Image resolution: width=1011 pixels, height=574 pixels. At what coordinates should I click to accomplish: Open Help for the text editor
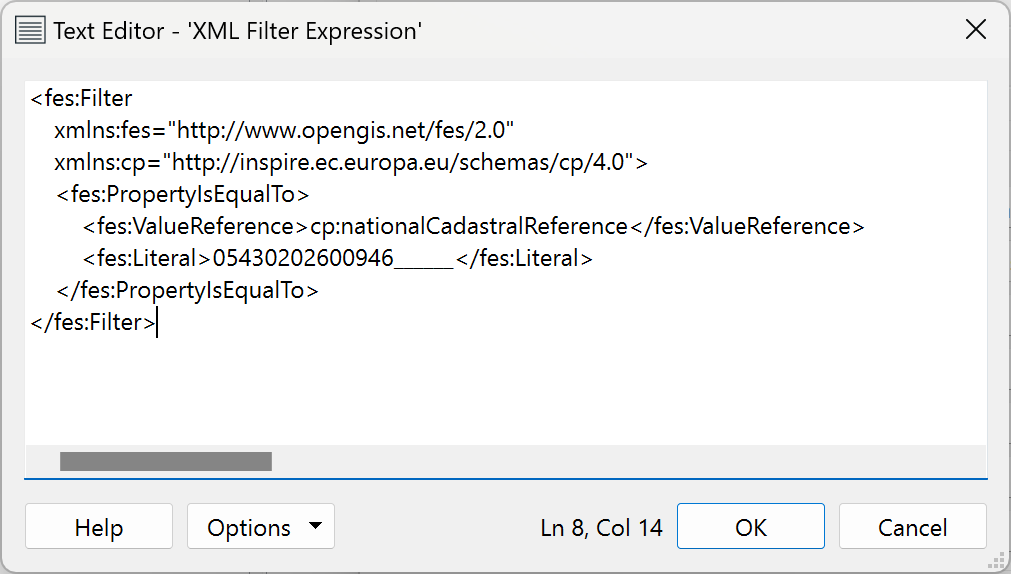pyautogui.click(x=99, y=526)
